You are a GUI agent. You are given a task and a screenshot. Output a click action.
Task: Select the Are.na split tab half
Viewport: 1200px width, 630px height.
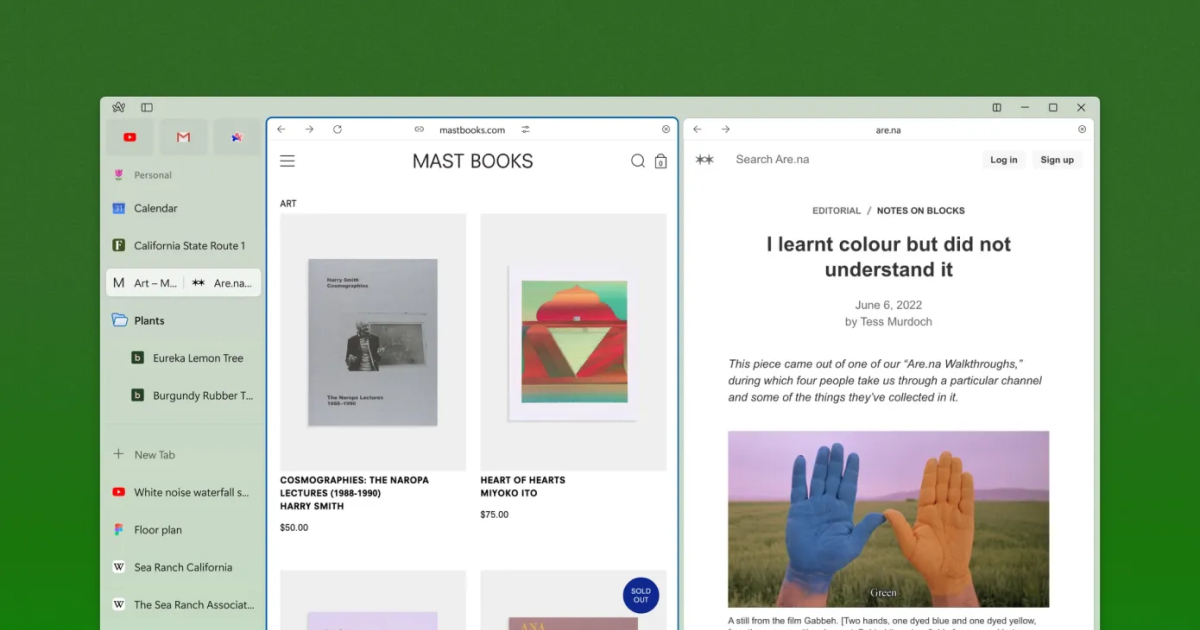pyautogui.click(x=222, y=283)
